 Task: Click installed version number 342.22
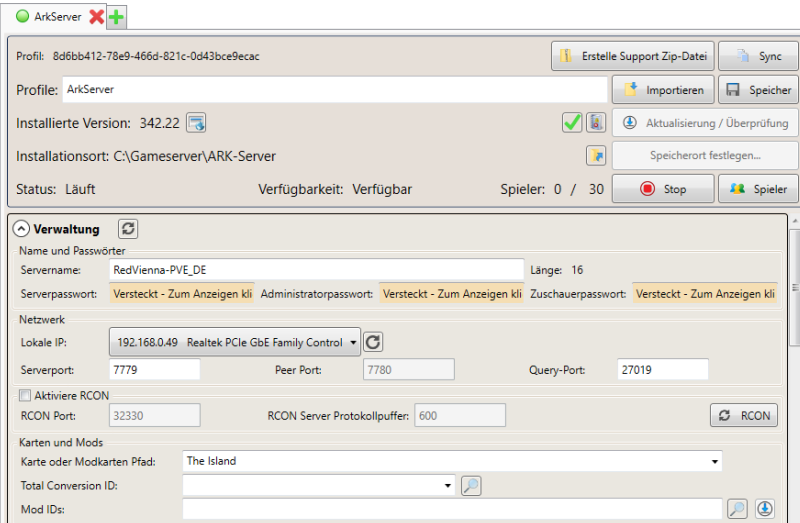click(x=160, y=123)
